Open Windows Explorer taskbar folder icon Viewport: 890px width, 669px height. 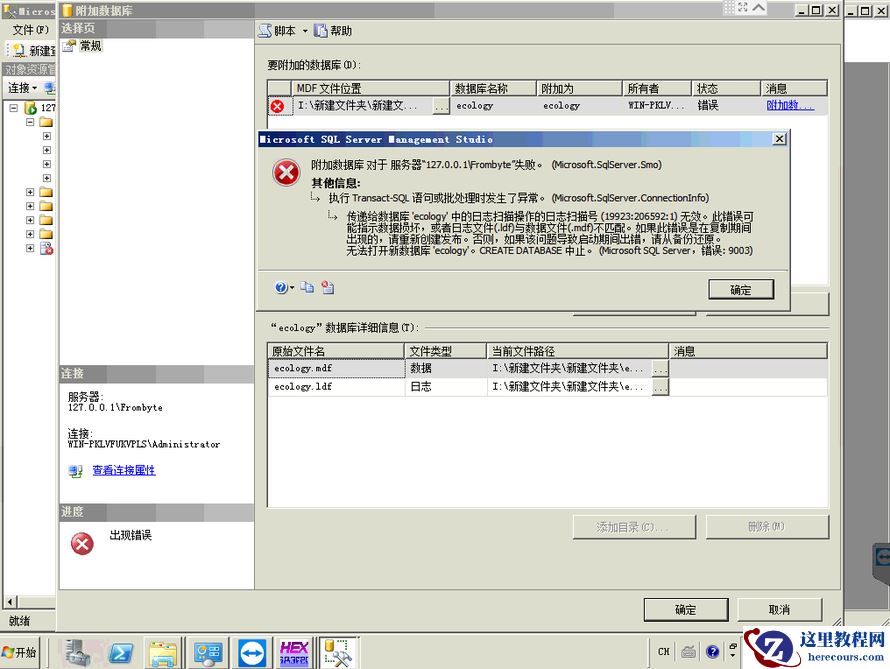point(163,654)
